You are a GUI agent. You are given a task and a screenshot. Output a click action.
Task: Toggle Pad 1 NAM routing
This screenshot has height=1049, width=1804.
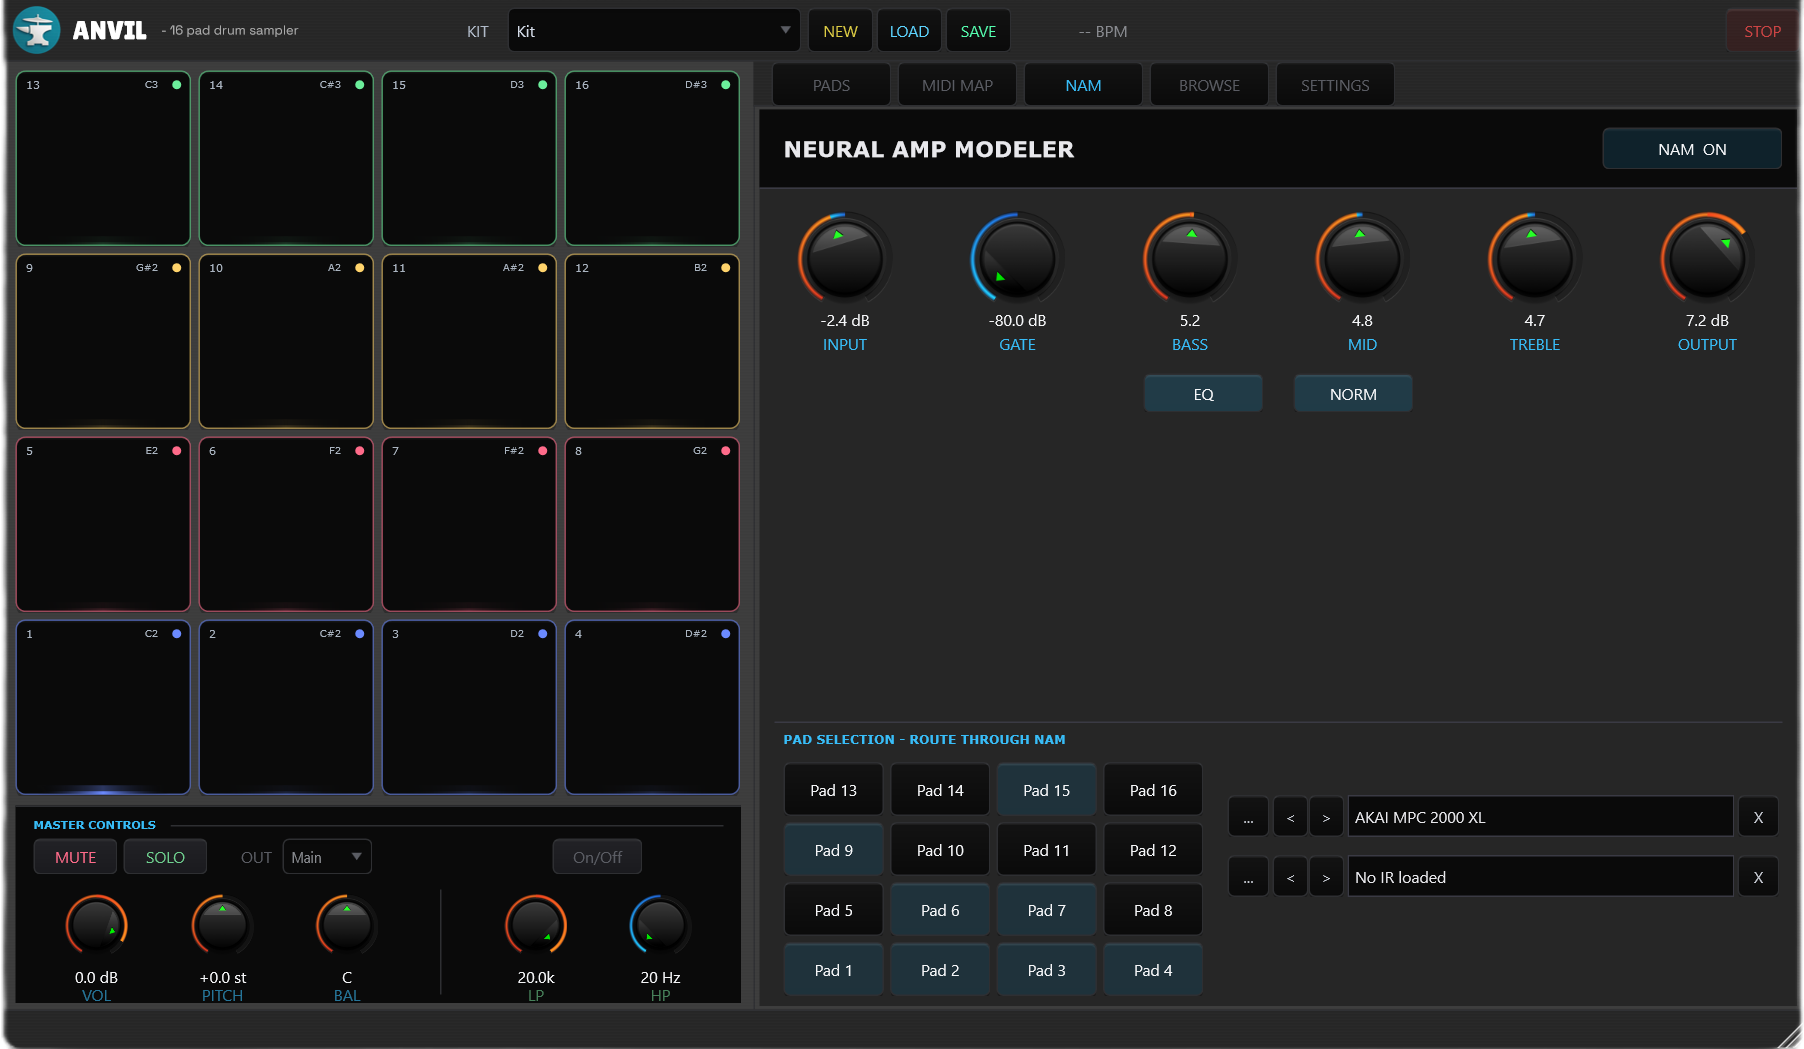833,970
